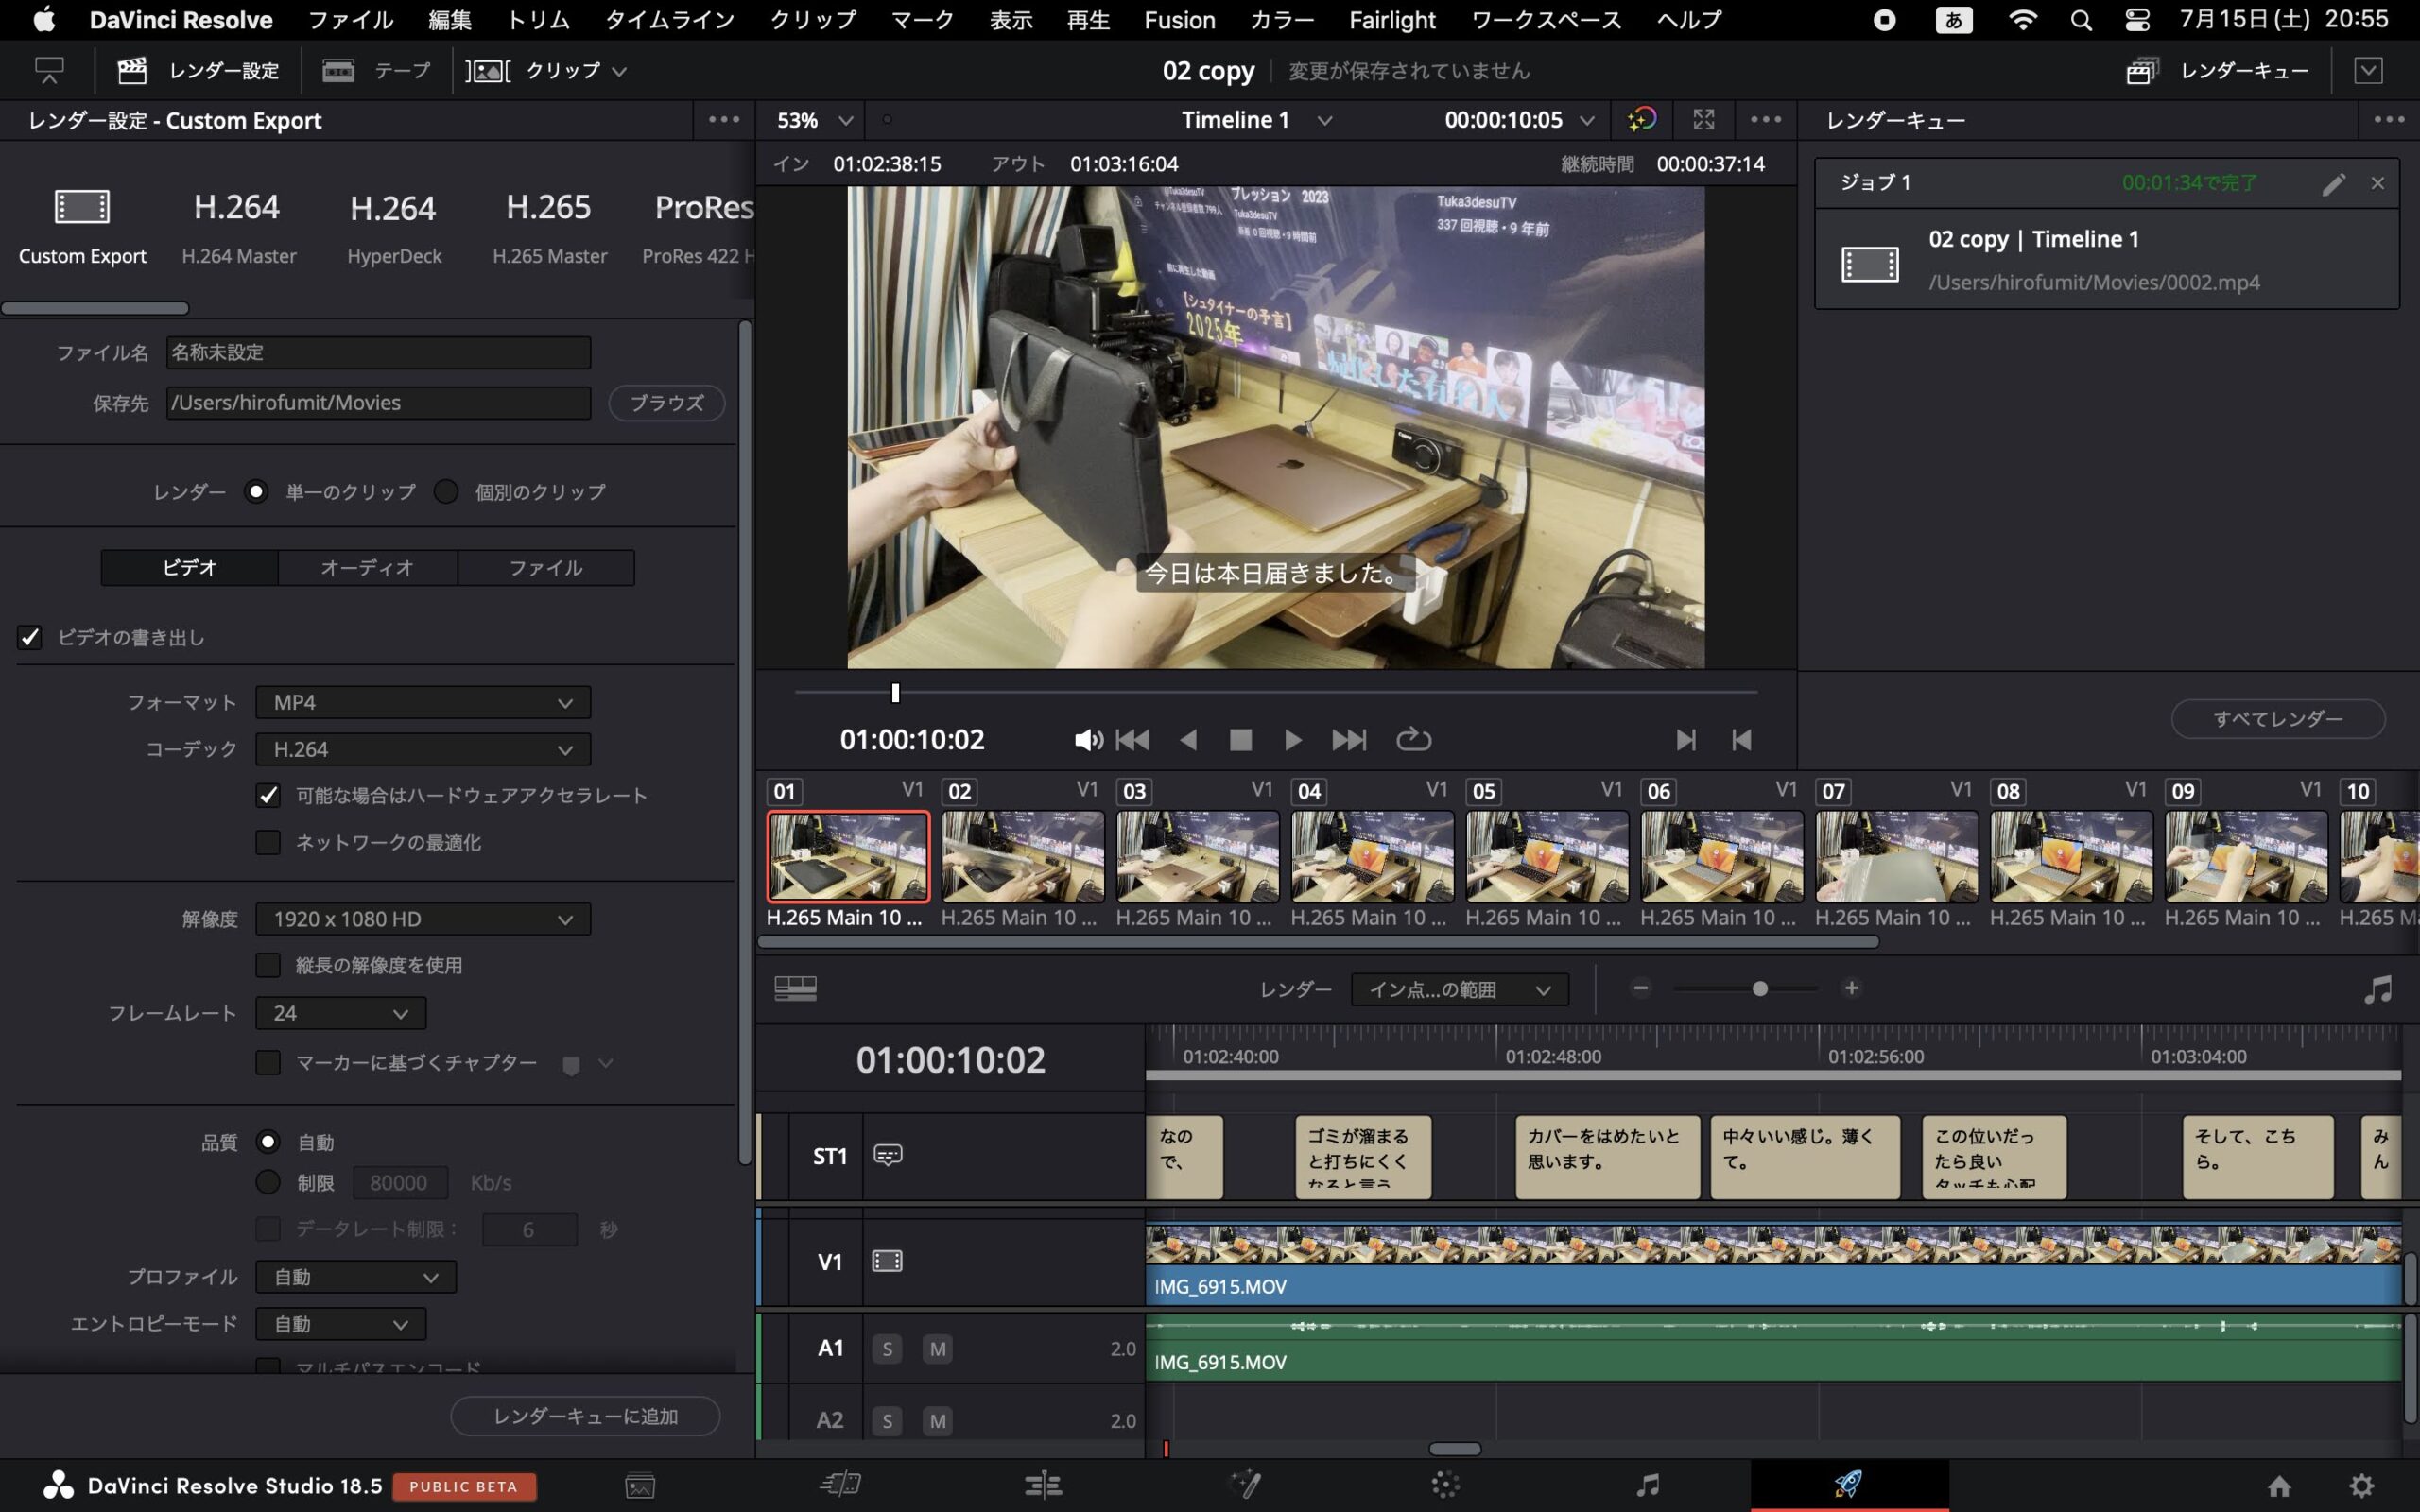Viewport: 2420px width, 1512px height.
Task: Click the timeline zoom slider handle
Action: [x=1760, y=989]
